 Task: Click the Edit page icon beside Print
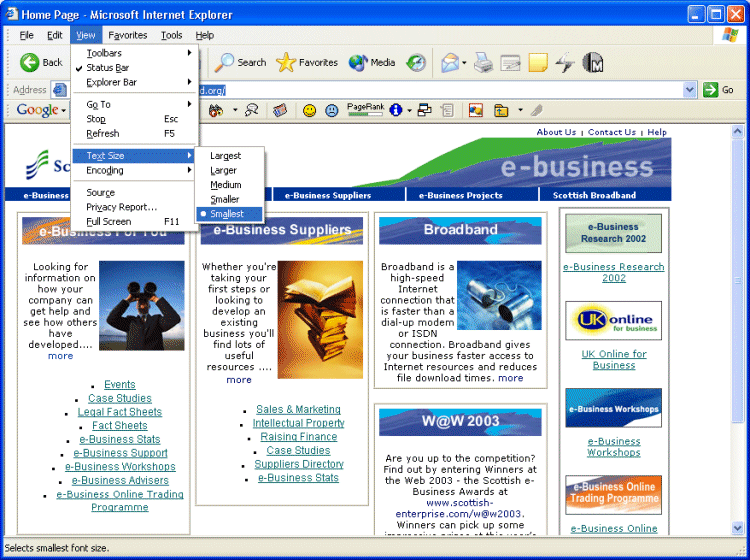[x=510, y=63]
